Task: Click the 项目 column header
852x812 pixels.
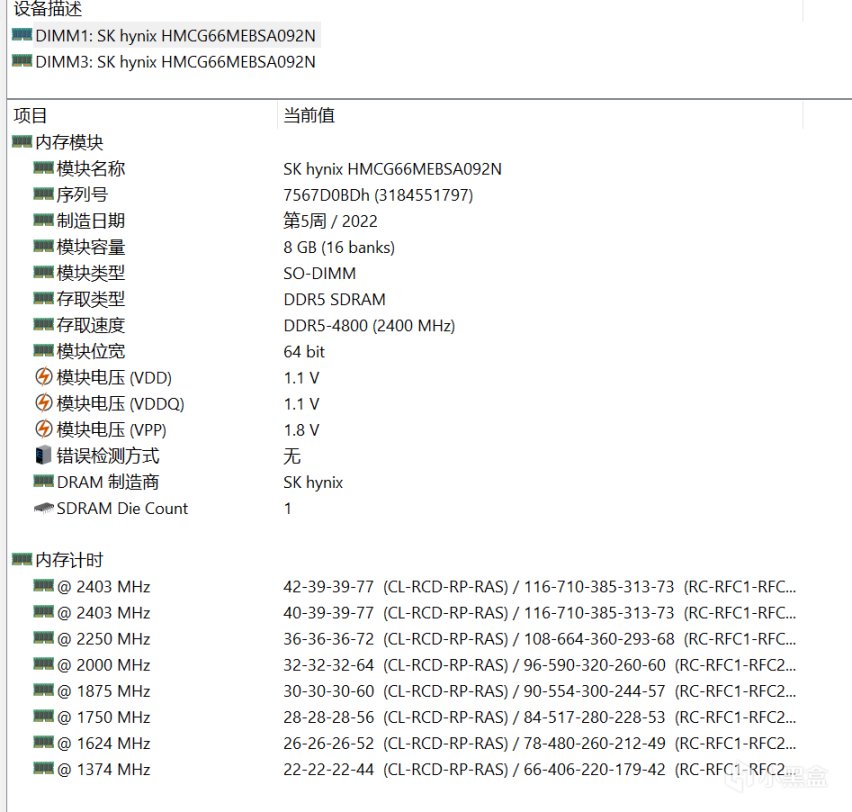Action: [x=30, y=115]
